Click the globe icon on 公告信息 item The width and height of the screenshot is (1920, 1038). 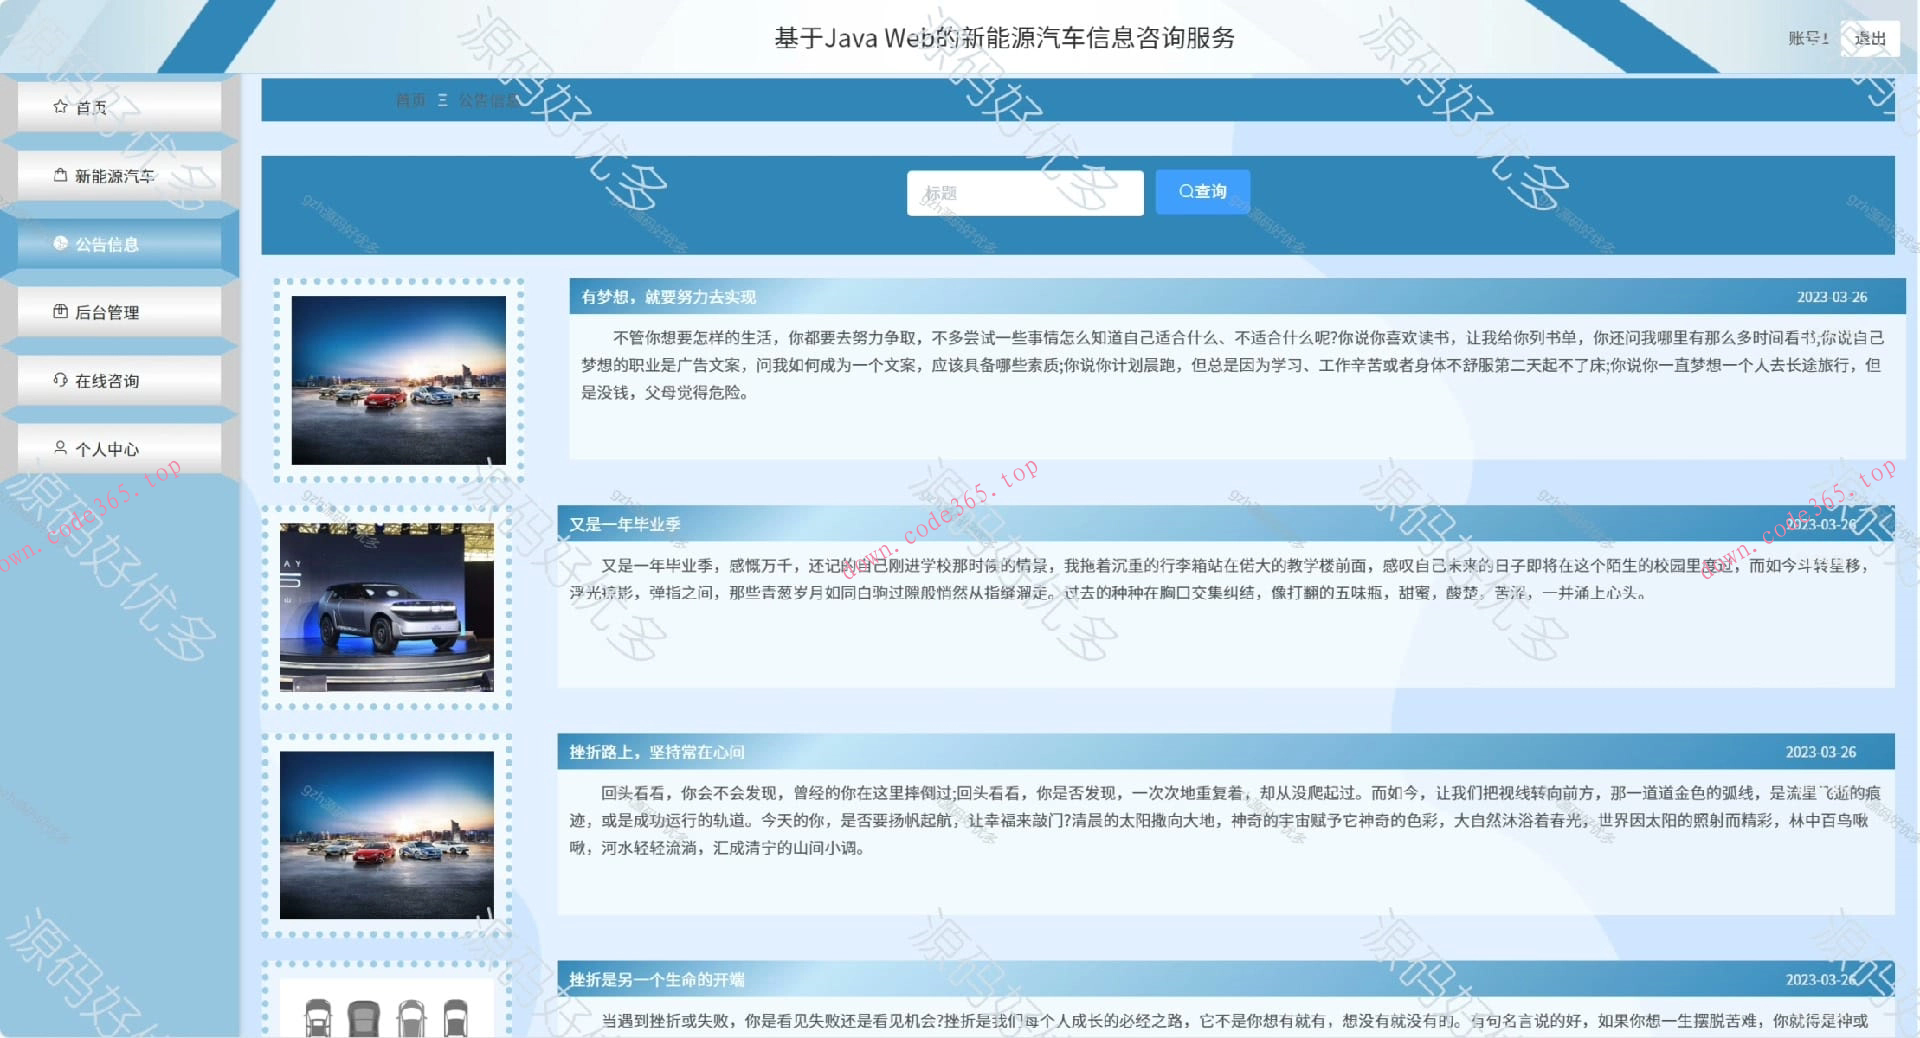[60, 244]
